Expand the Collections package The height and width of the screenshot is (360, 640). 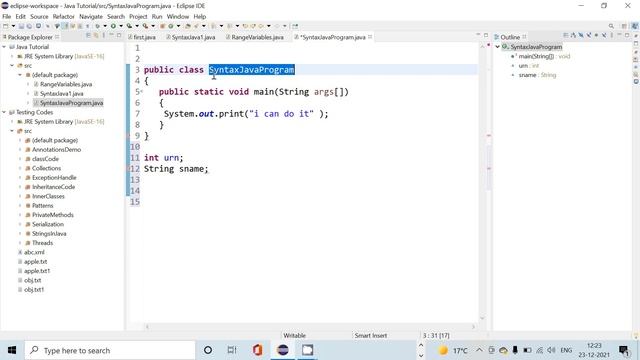(x=20, y=168)
